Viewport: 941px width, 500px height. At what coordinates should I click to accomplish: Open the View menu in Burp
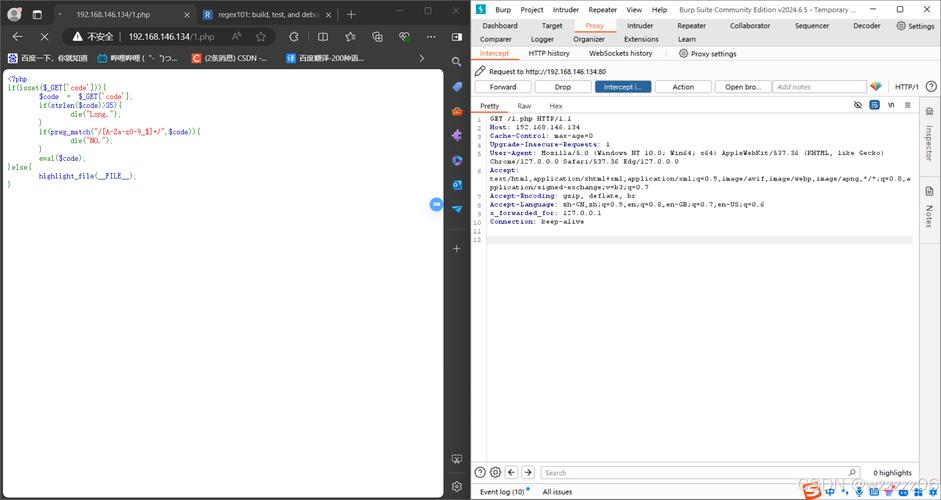click(x=634, y=10)
